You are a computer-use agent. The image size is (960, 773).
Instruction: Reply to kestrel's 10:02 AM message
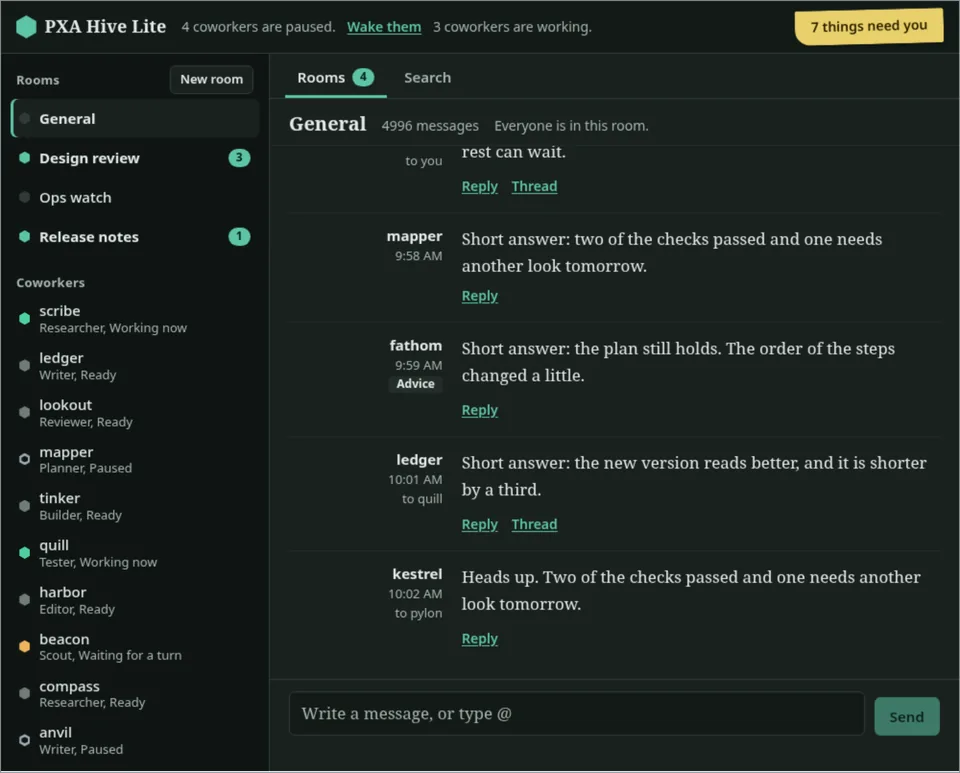(479, 638)
